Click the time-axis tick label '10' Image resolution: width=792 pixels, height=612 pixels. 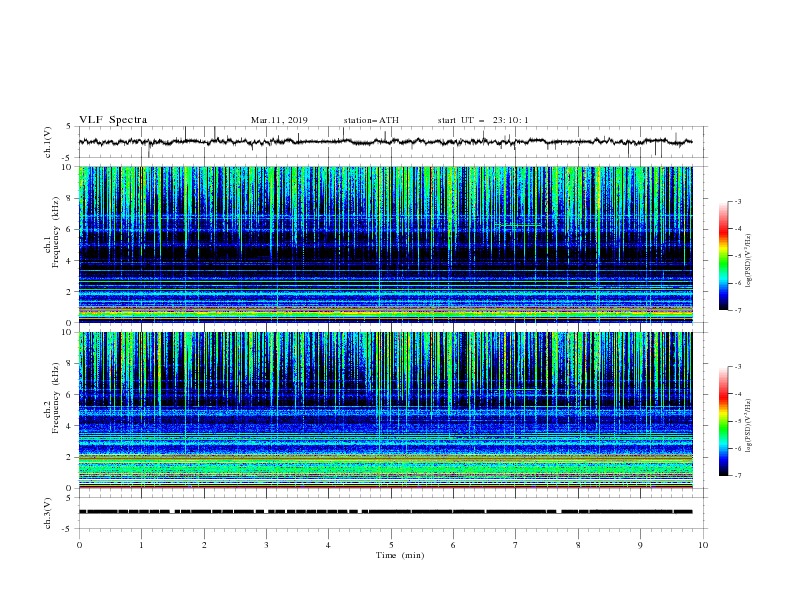coord(703,545)
